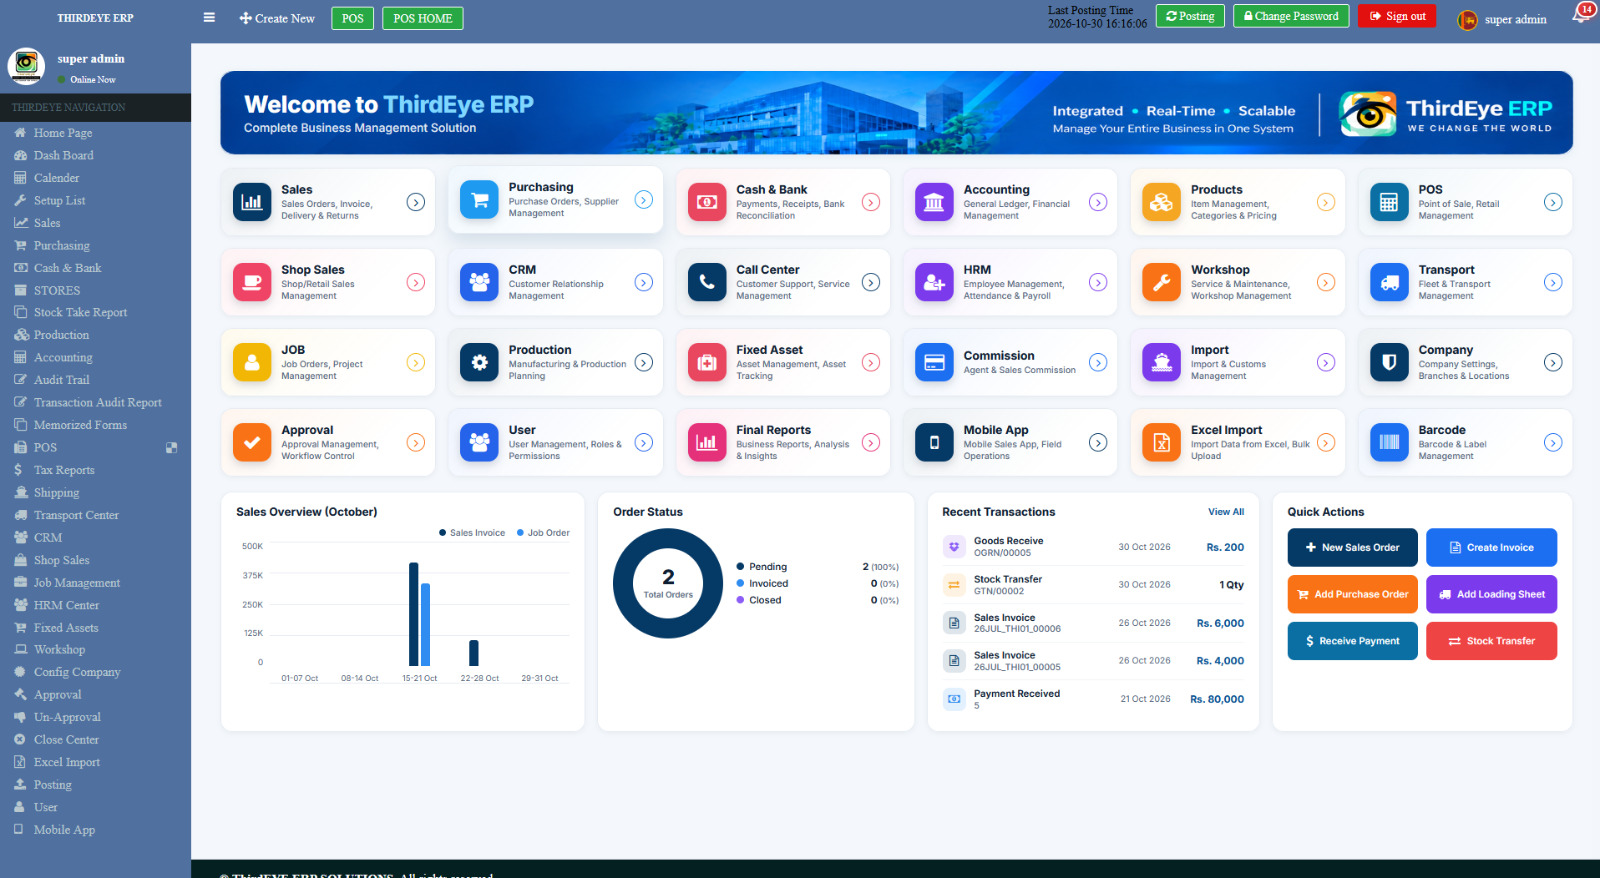
Task: Open the Shop Sales cup icon
Action: pos(252,282)
